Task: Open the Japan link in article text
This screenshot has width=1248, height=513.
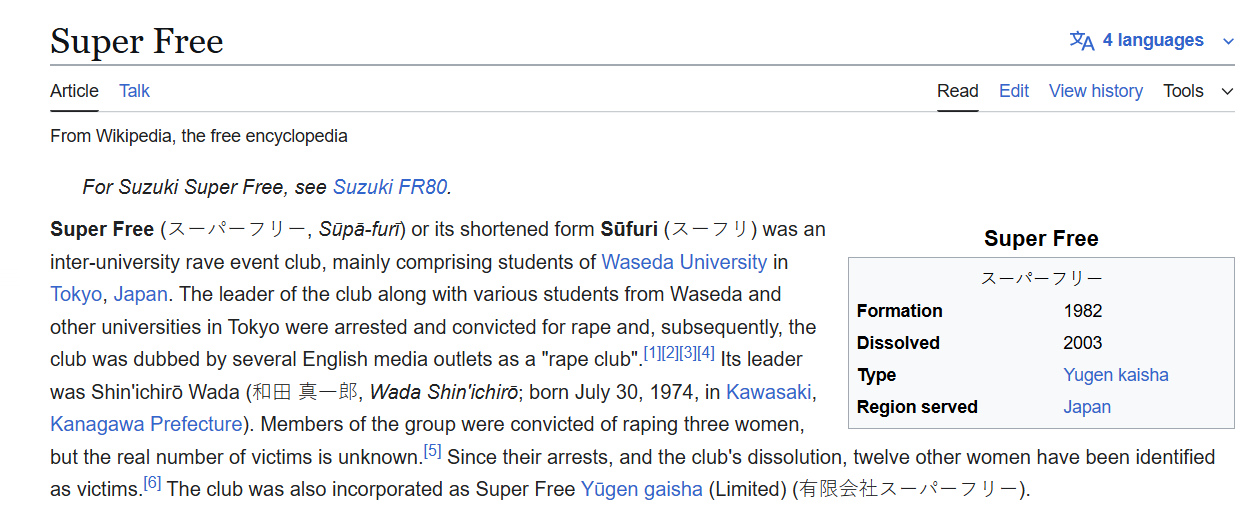Action: (140, 295)
